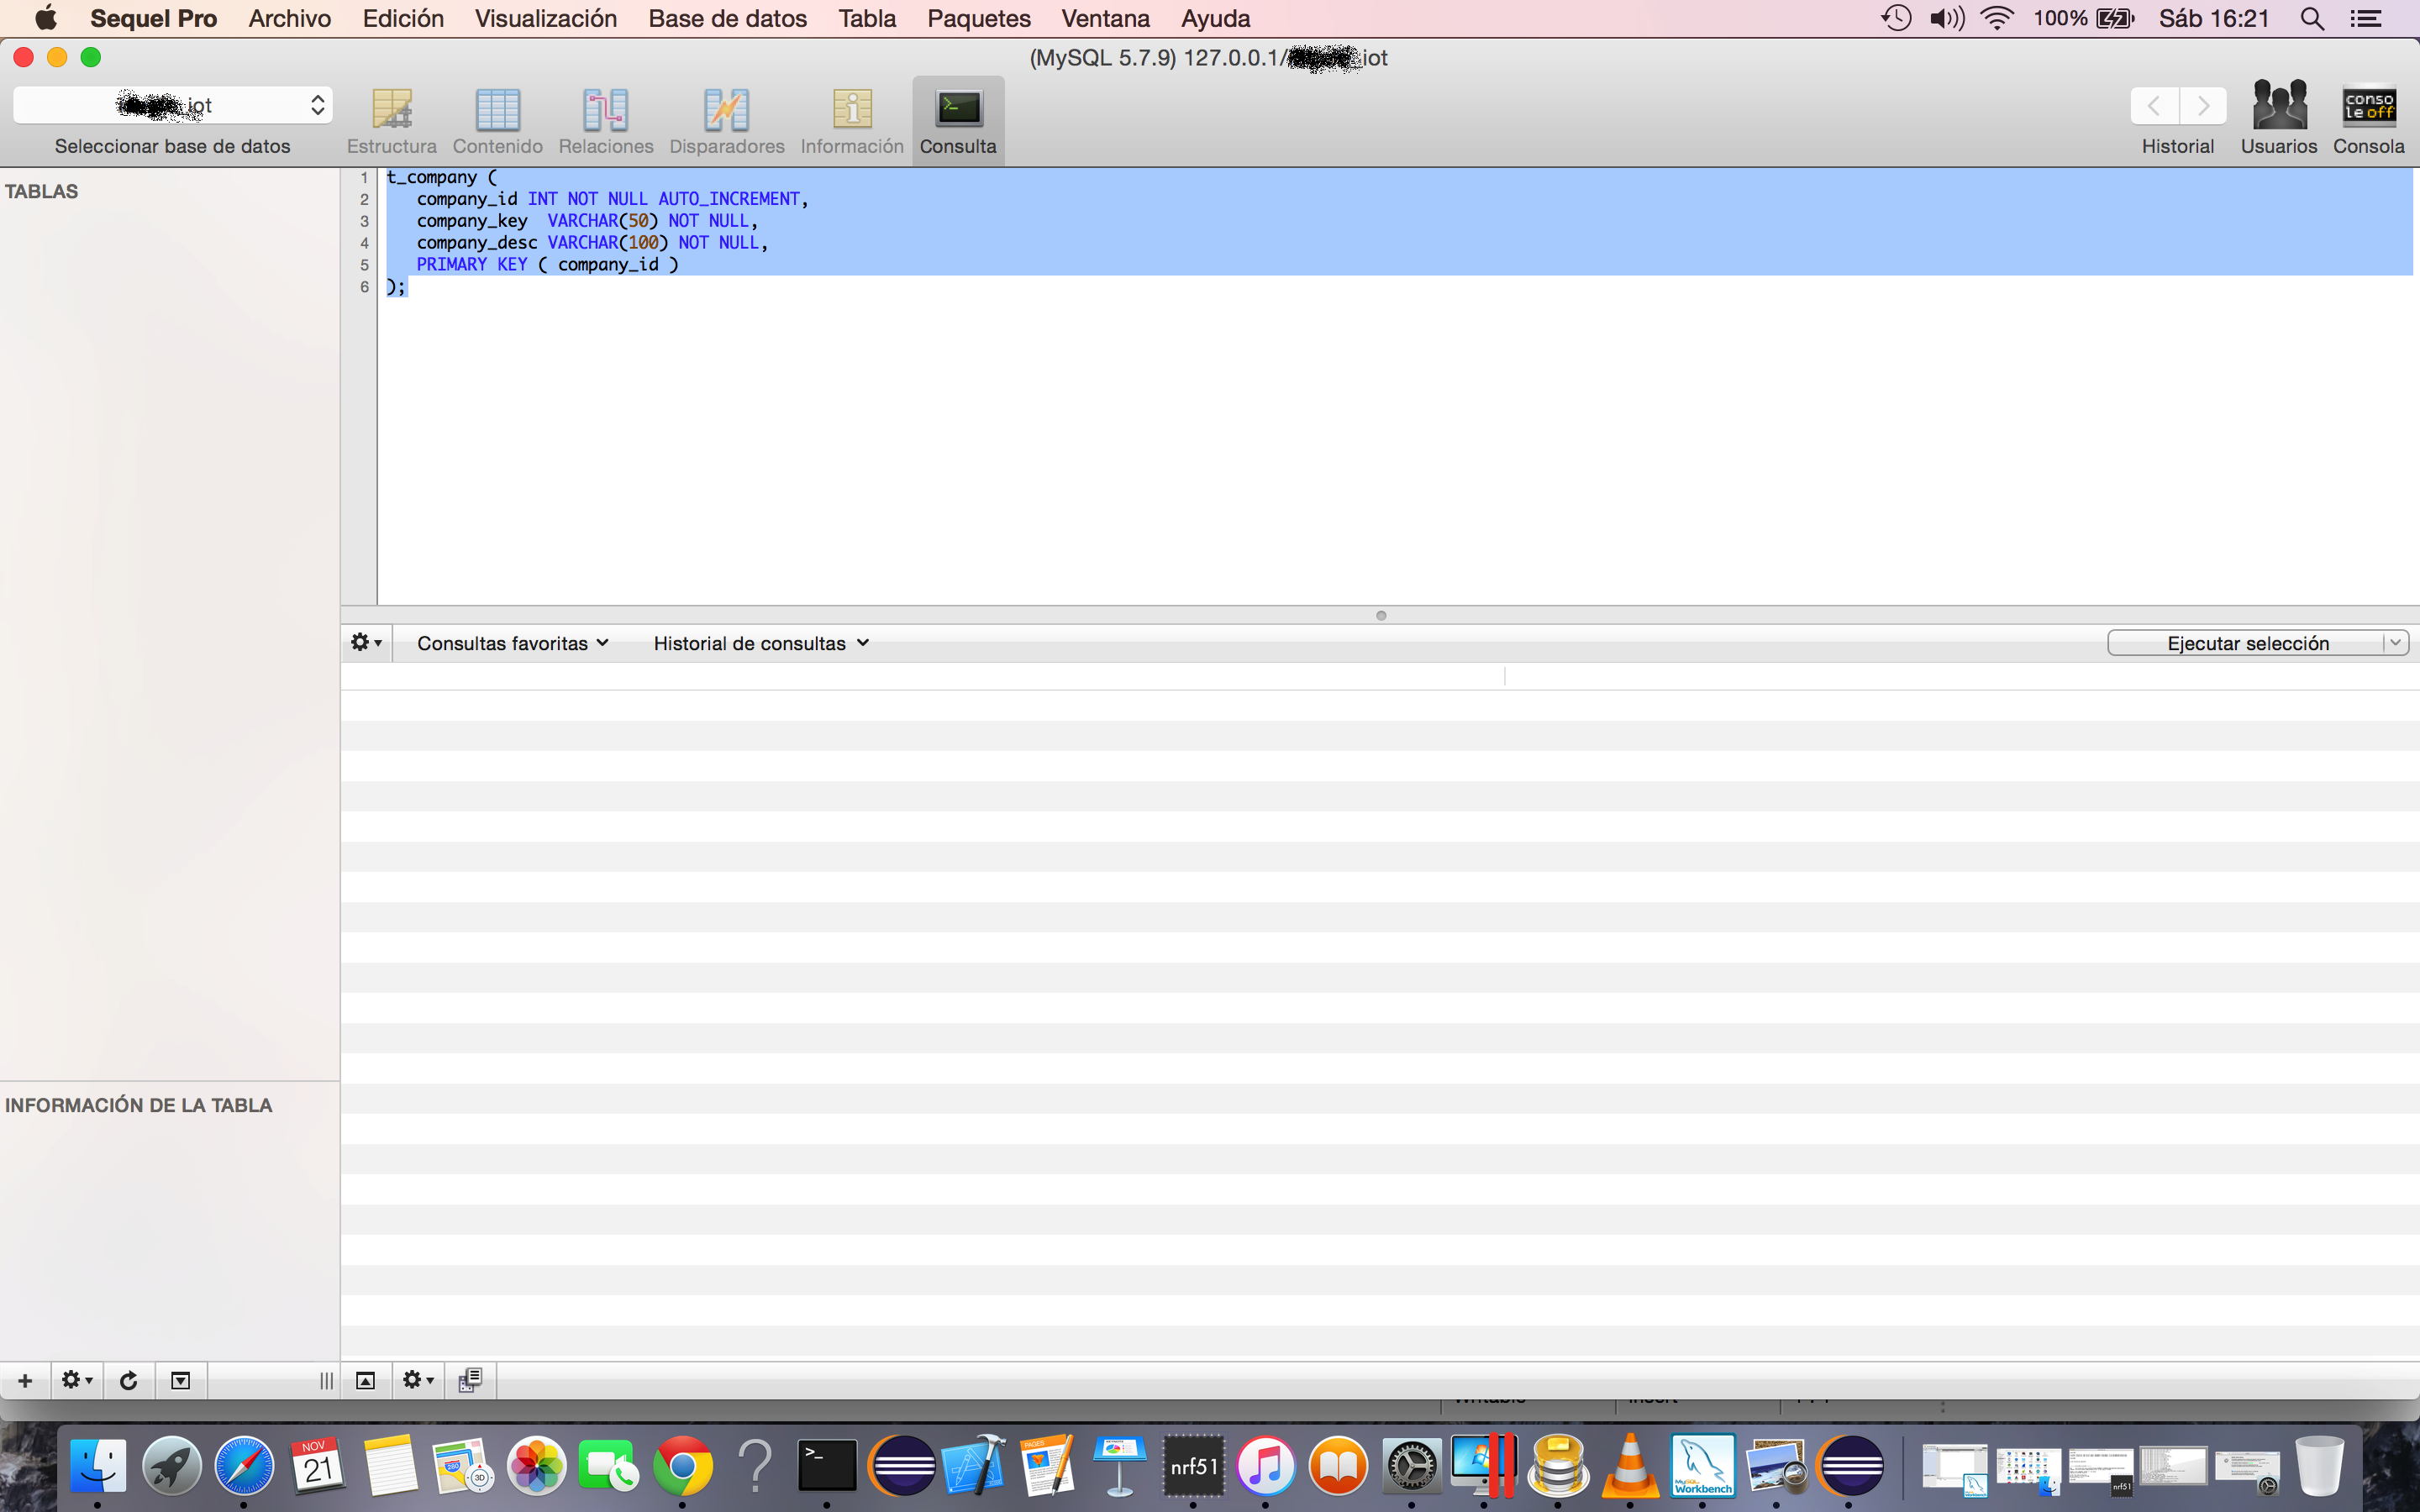Open iBooks from the Dock
The width and height of the screenshot is (2420, 1512).
coord(1338,1466)
